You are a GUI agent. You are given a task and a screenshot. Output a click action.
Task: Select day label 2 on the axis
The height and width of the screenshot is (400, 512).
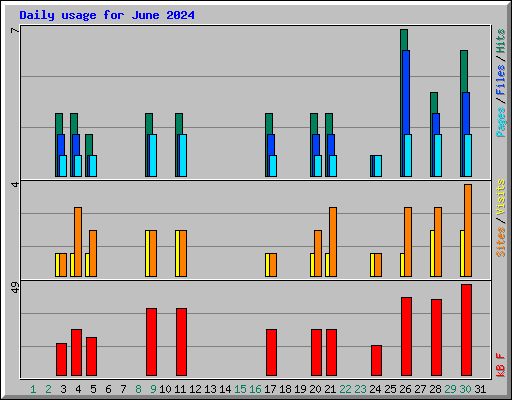click(x=48, y=389)
